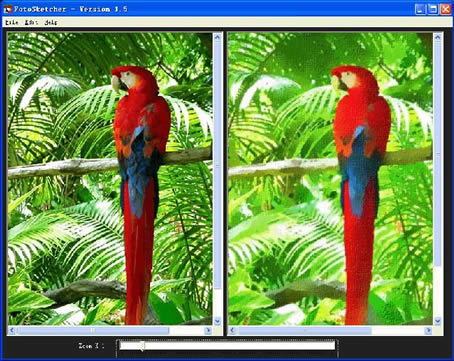Image resolution: width=454 pixels, height=361 pixels.
Task: Click the Zoom % label
Action: pyautogui.click(x=91, y=346)
